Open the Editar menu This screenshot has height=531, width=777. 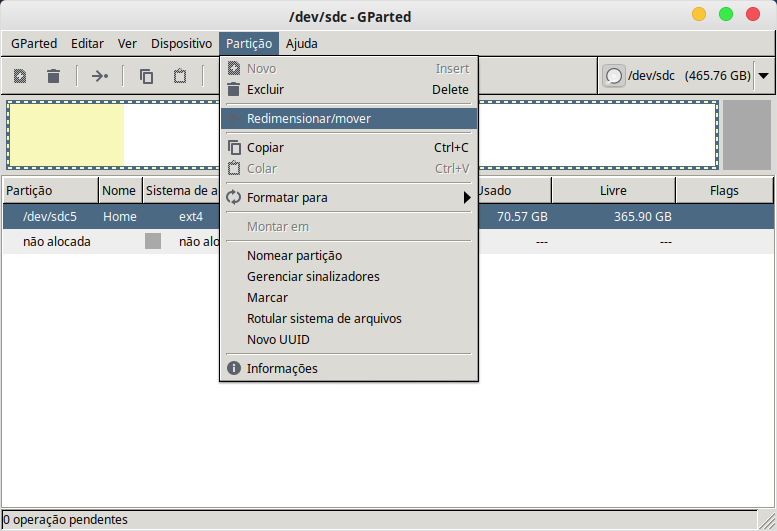(87, 44)
